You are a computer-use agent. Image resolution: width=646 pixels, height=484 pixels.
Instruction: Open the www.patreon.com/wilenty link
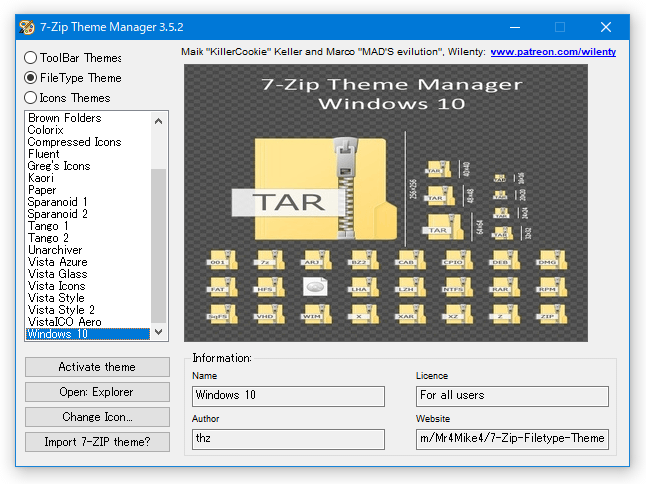[553, 52]
